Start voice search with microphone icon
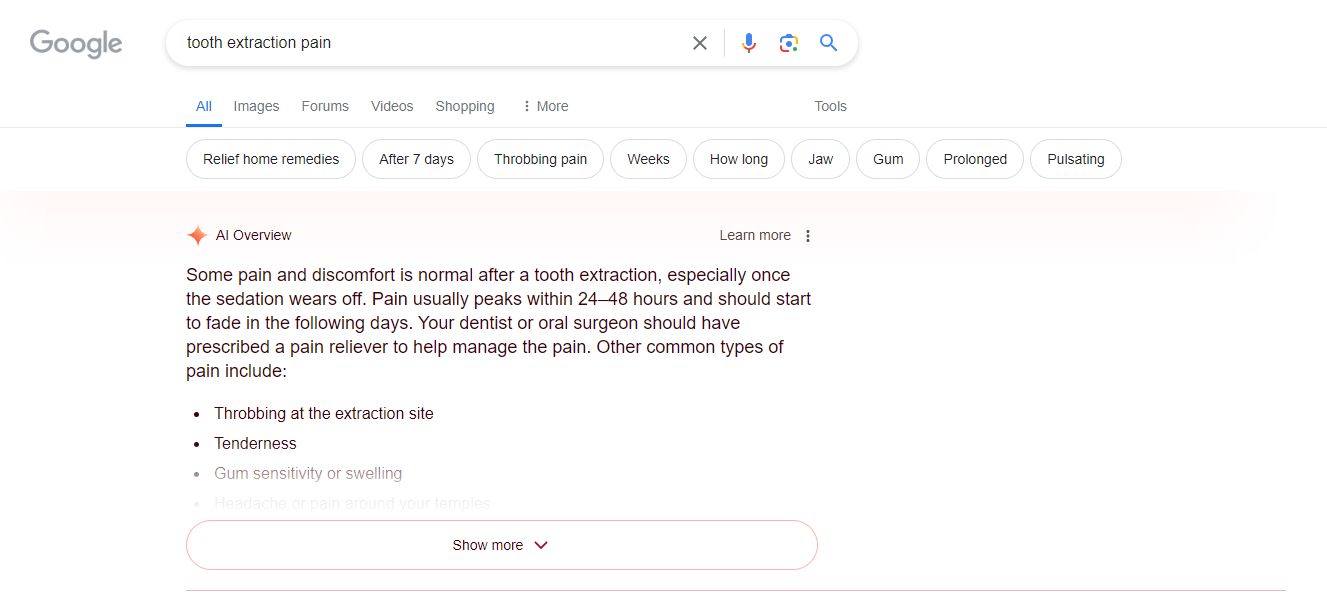 (x=749, y=43)
